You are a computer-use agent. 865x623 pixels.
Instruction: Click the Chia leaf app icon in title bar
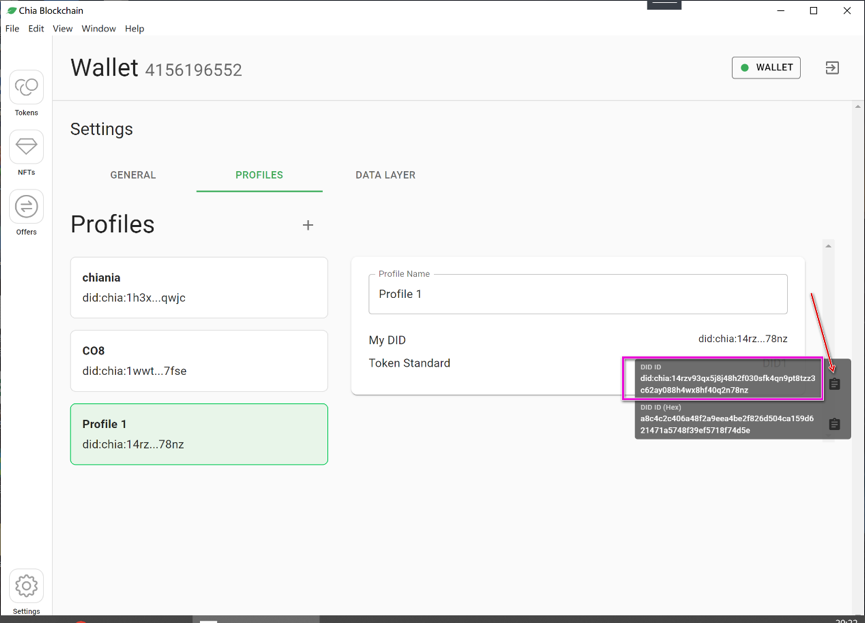point(11,10)
